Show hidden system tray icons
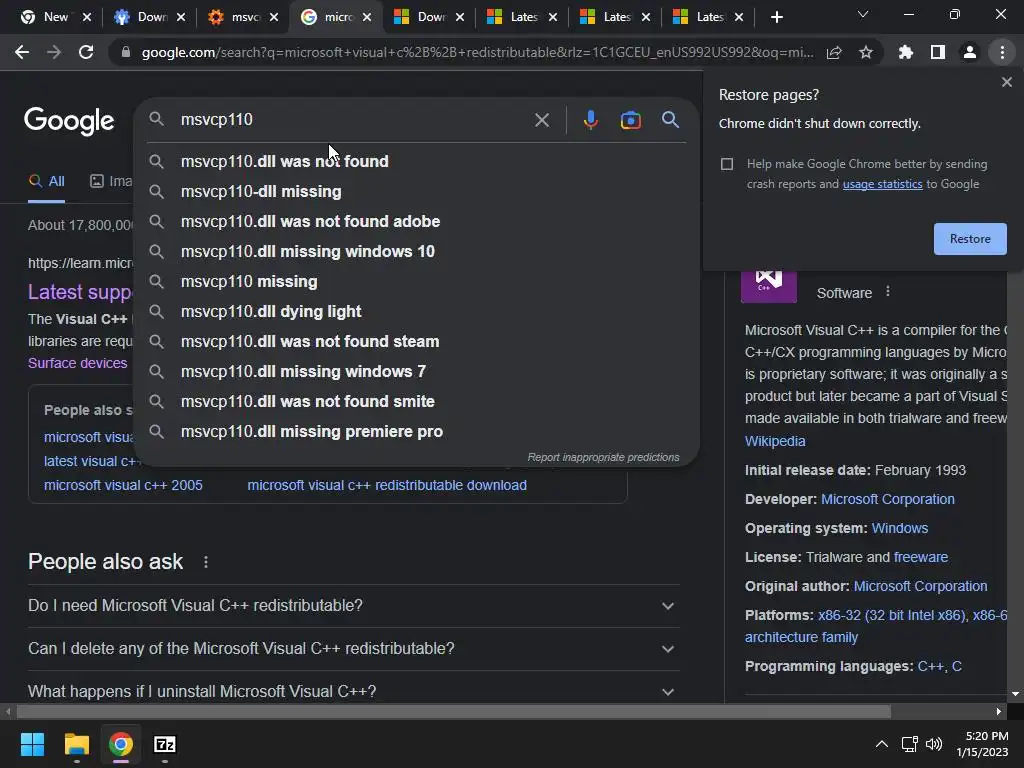 click(882, 743)
